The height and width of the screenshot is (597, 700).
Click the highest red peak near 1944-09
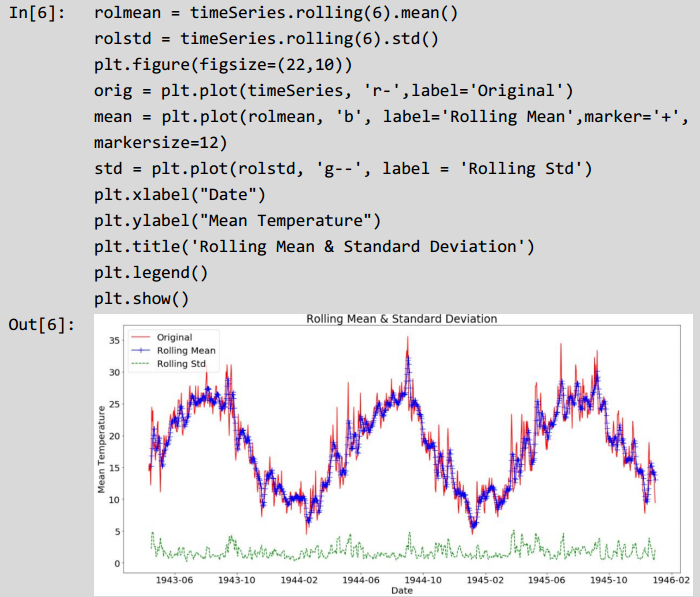click(407, 338)
